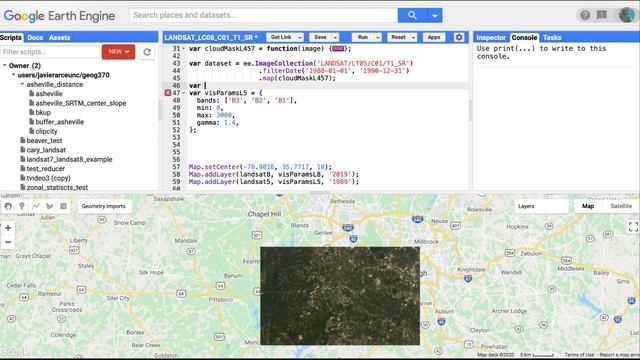Viewport: 640px width, 360px height.
Task: Run the script
Action: coord(362,37)
